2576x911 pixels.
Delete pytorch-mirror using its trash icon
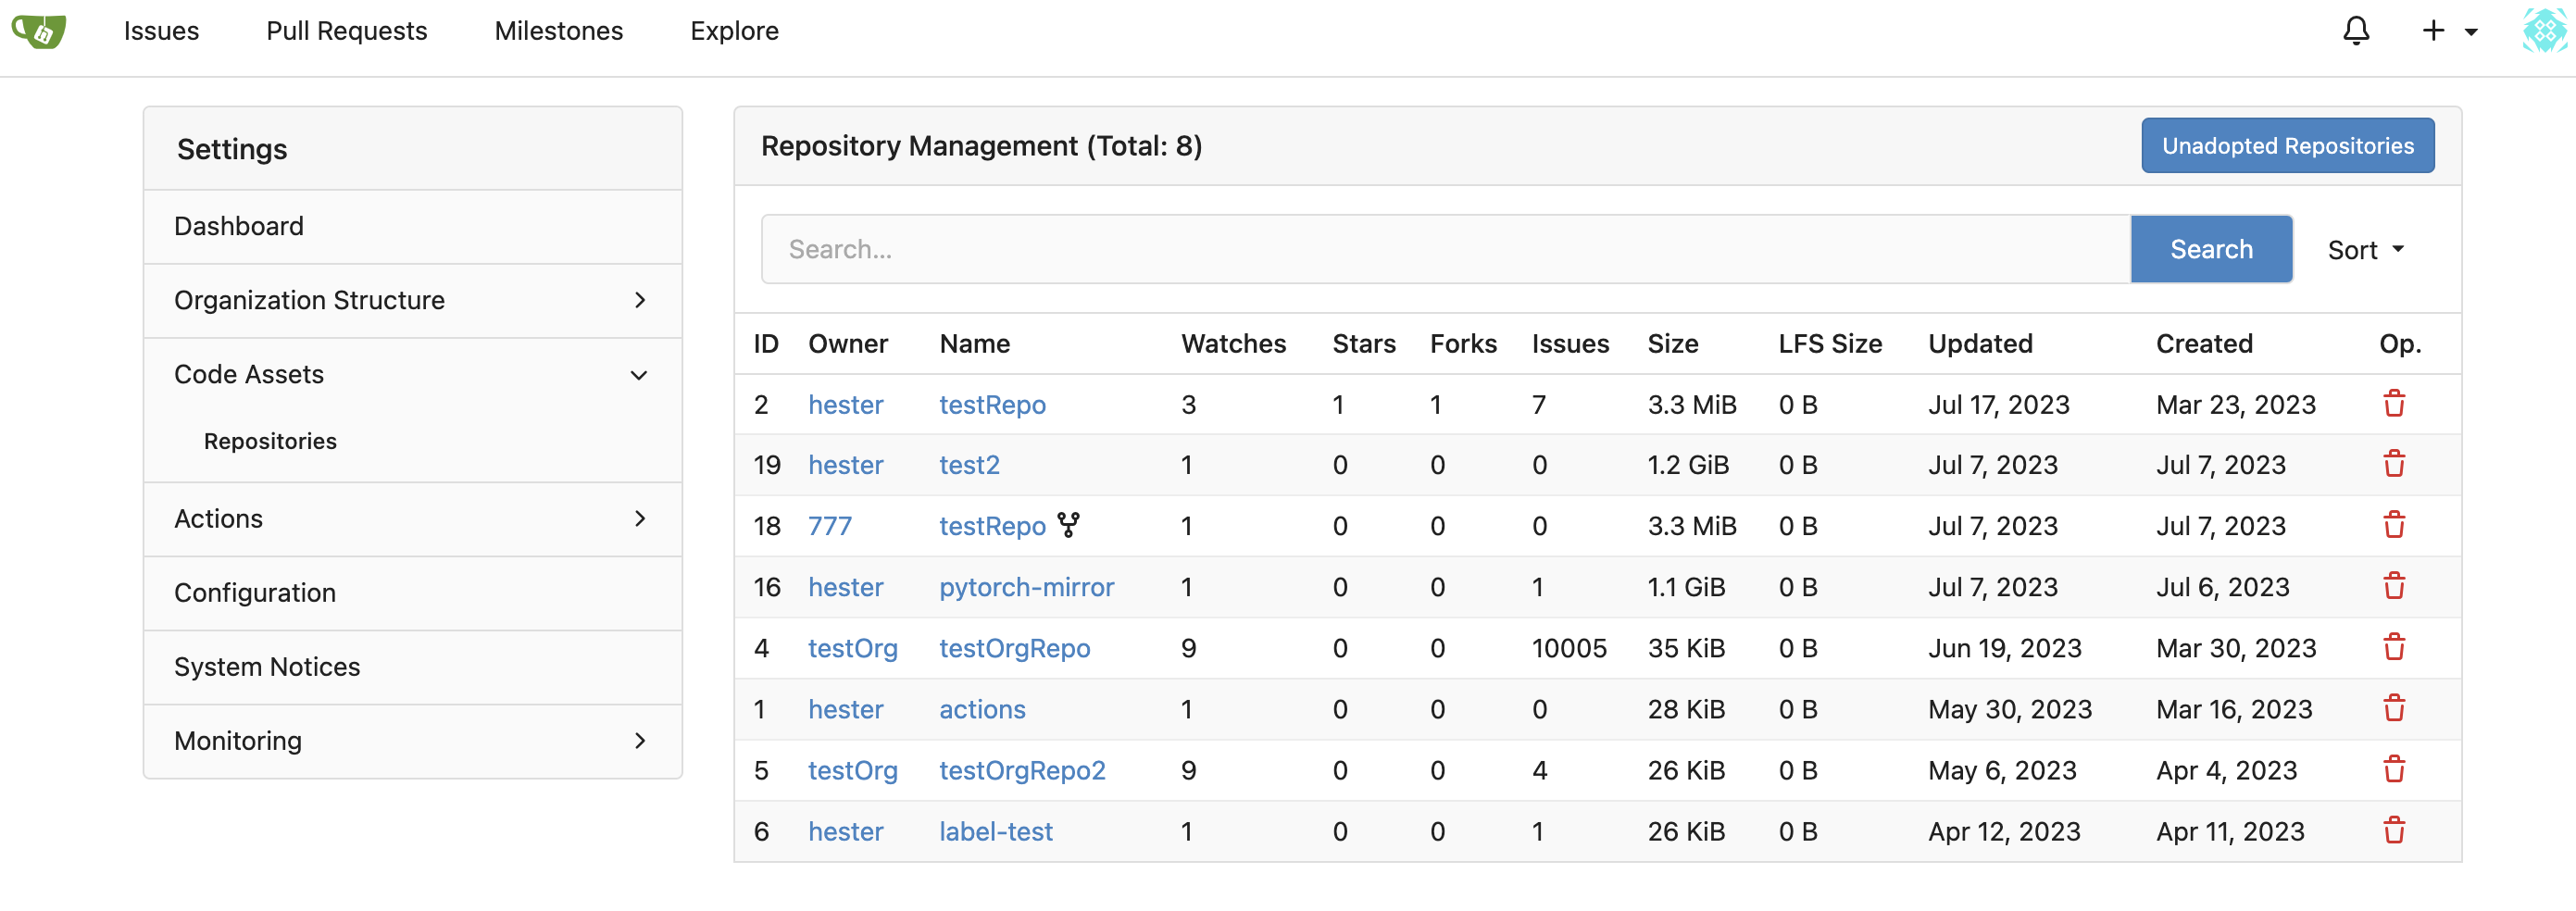coord(2394,587)
